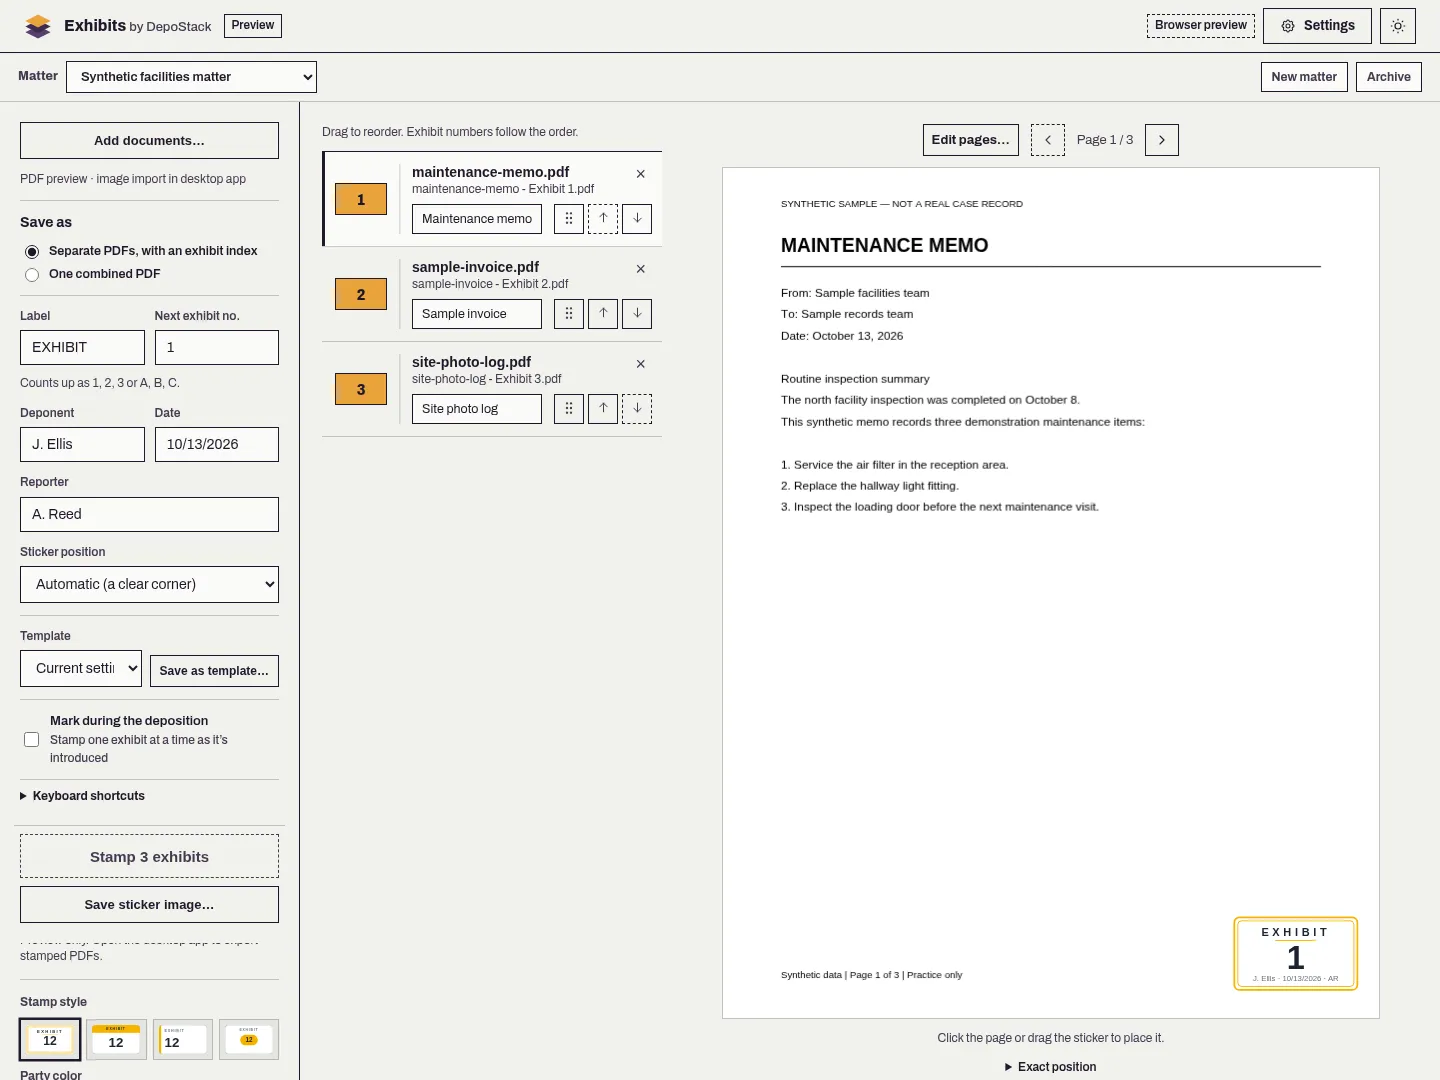Enable Mark during the deposition checkbox

32,740
